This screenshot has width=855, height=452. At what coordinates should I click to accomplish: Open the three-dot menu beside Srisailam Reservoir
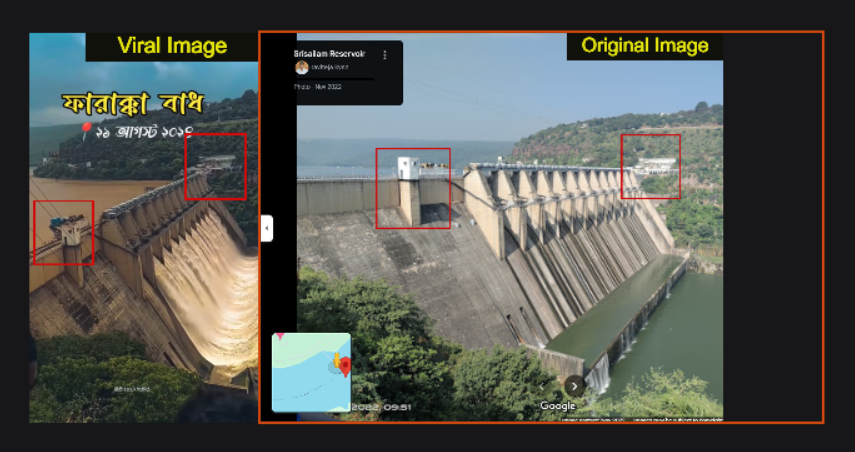[x=385, y=55]
